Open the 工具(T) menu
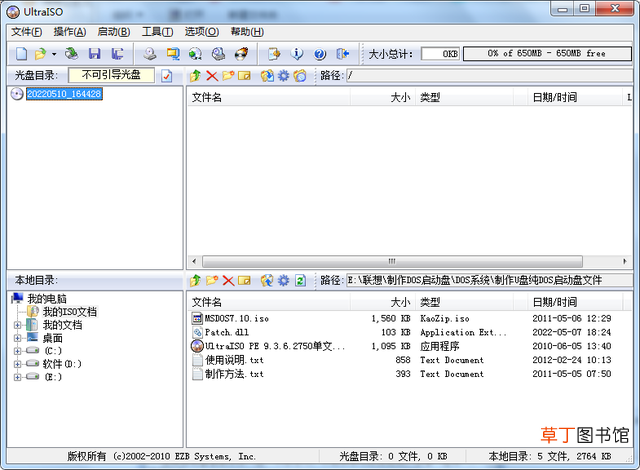 158,32
